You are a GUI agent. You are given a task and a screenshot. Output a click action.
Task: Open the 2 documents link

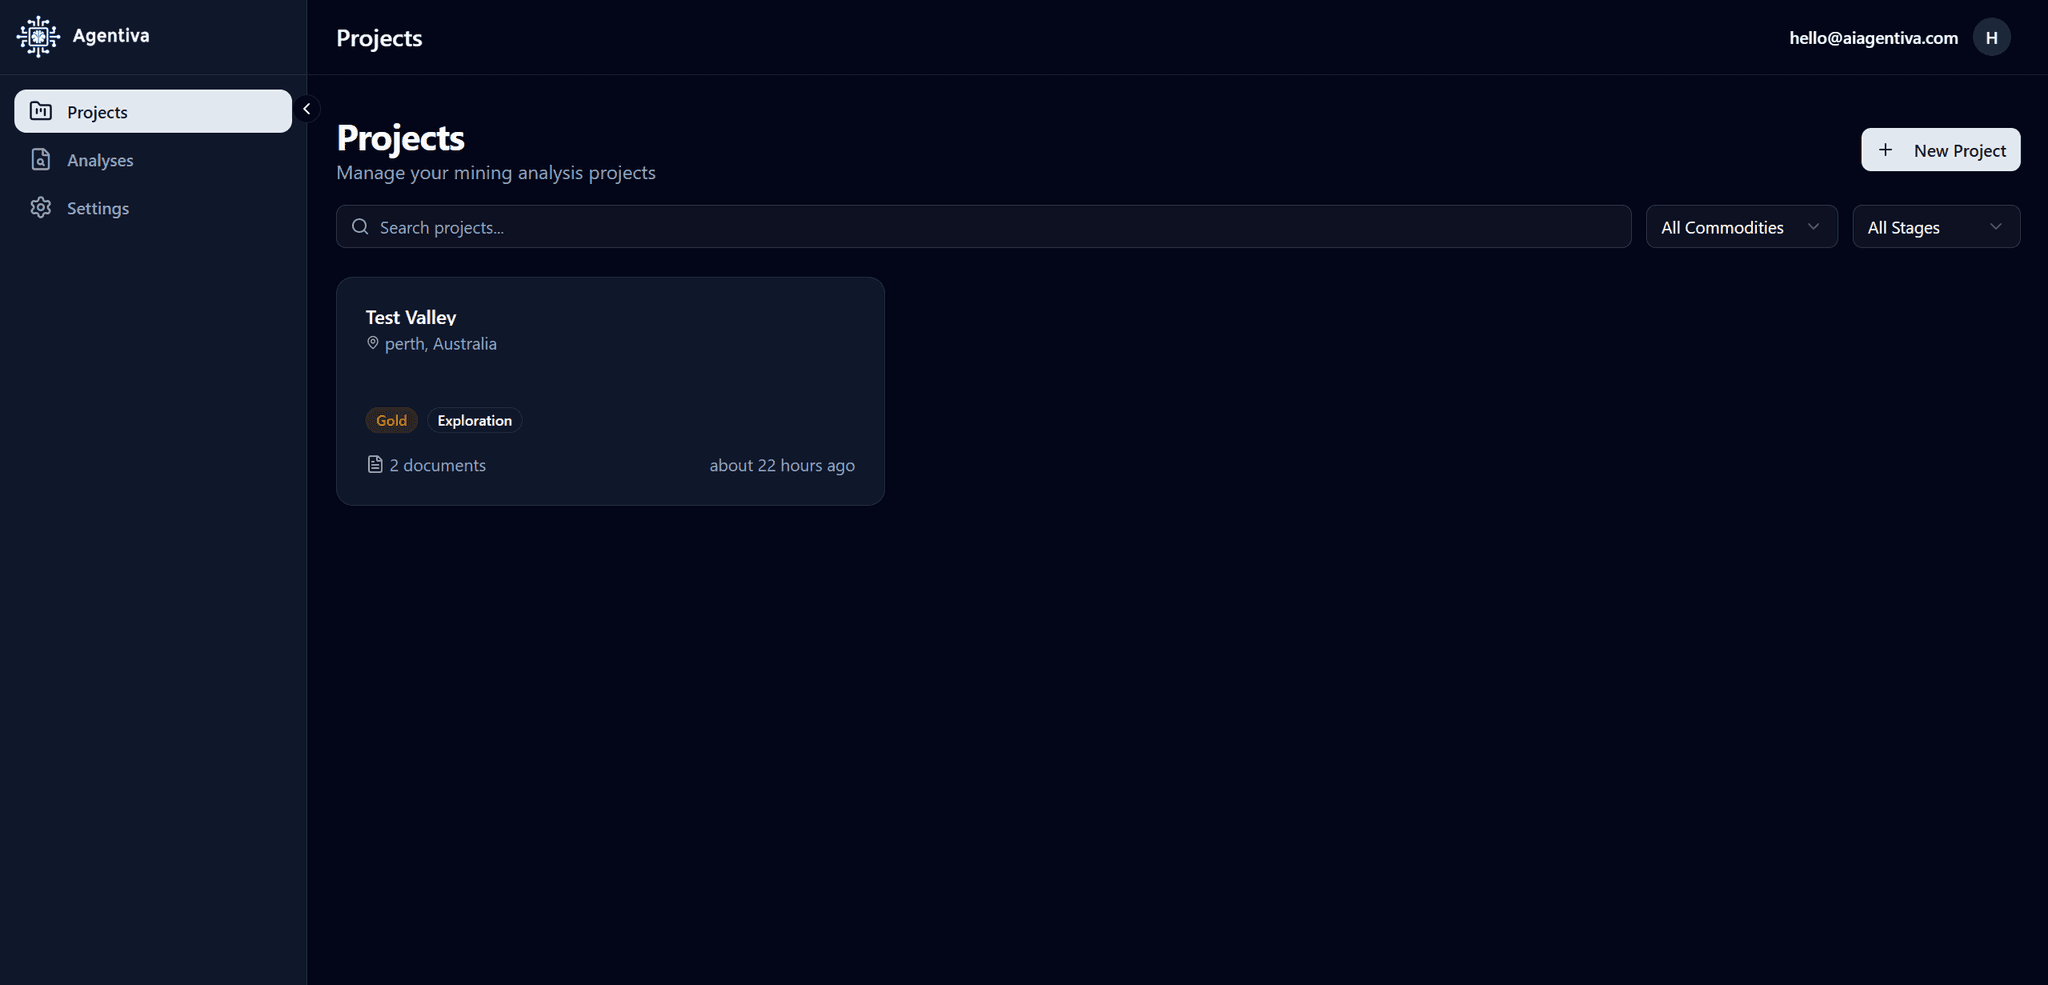point(437,464)
